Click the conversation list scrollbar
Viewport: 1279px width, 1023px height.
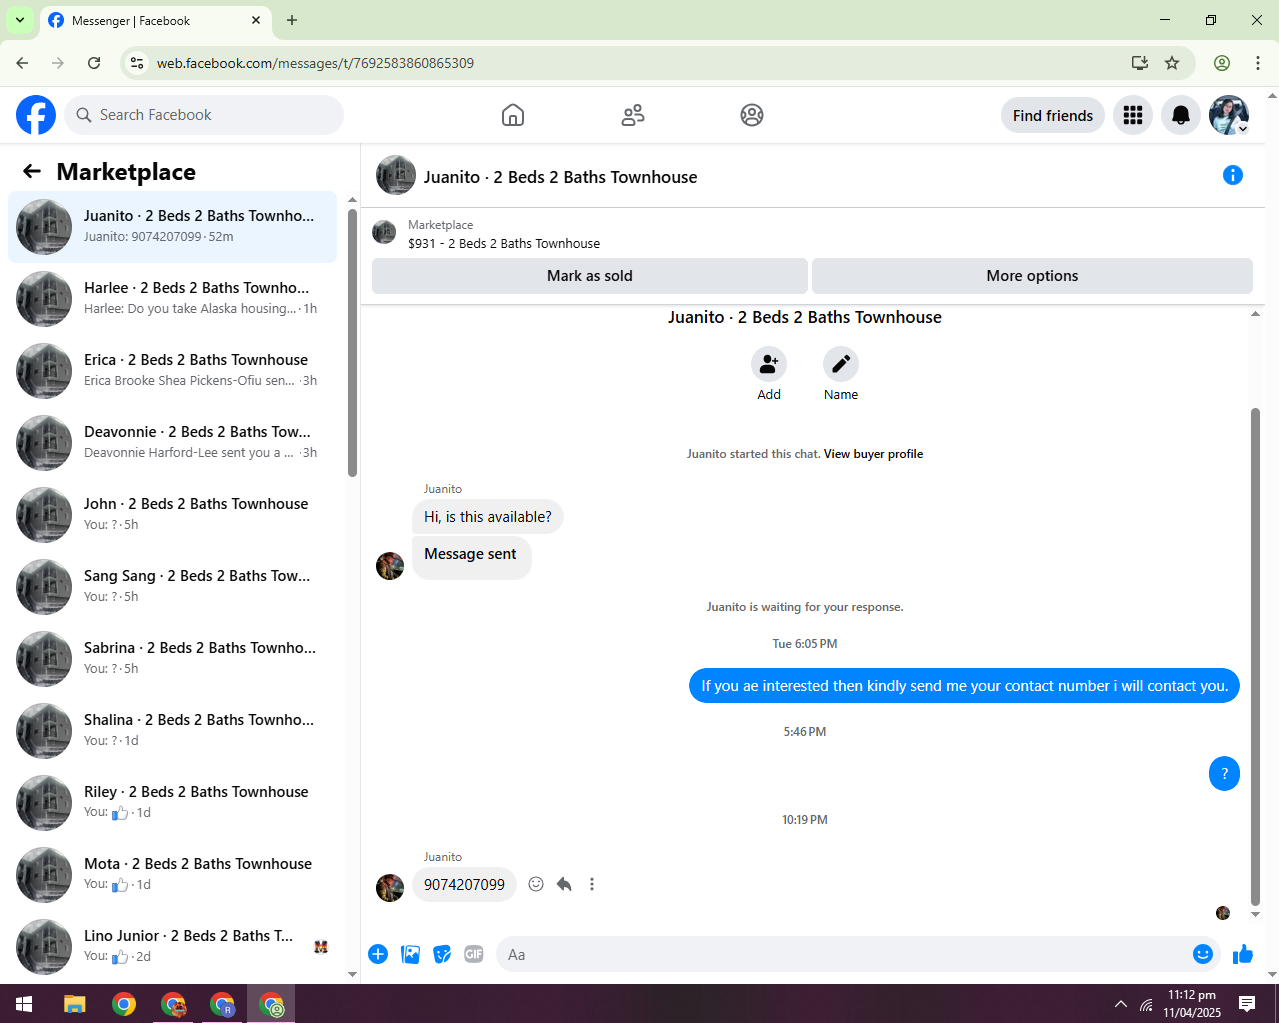(x=352, y=344)
